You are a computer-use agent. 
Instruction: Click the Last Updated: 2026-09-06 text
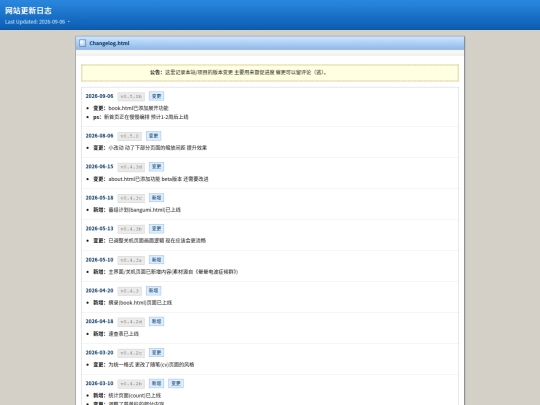click(x=35, y=22)
